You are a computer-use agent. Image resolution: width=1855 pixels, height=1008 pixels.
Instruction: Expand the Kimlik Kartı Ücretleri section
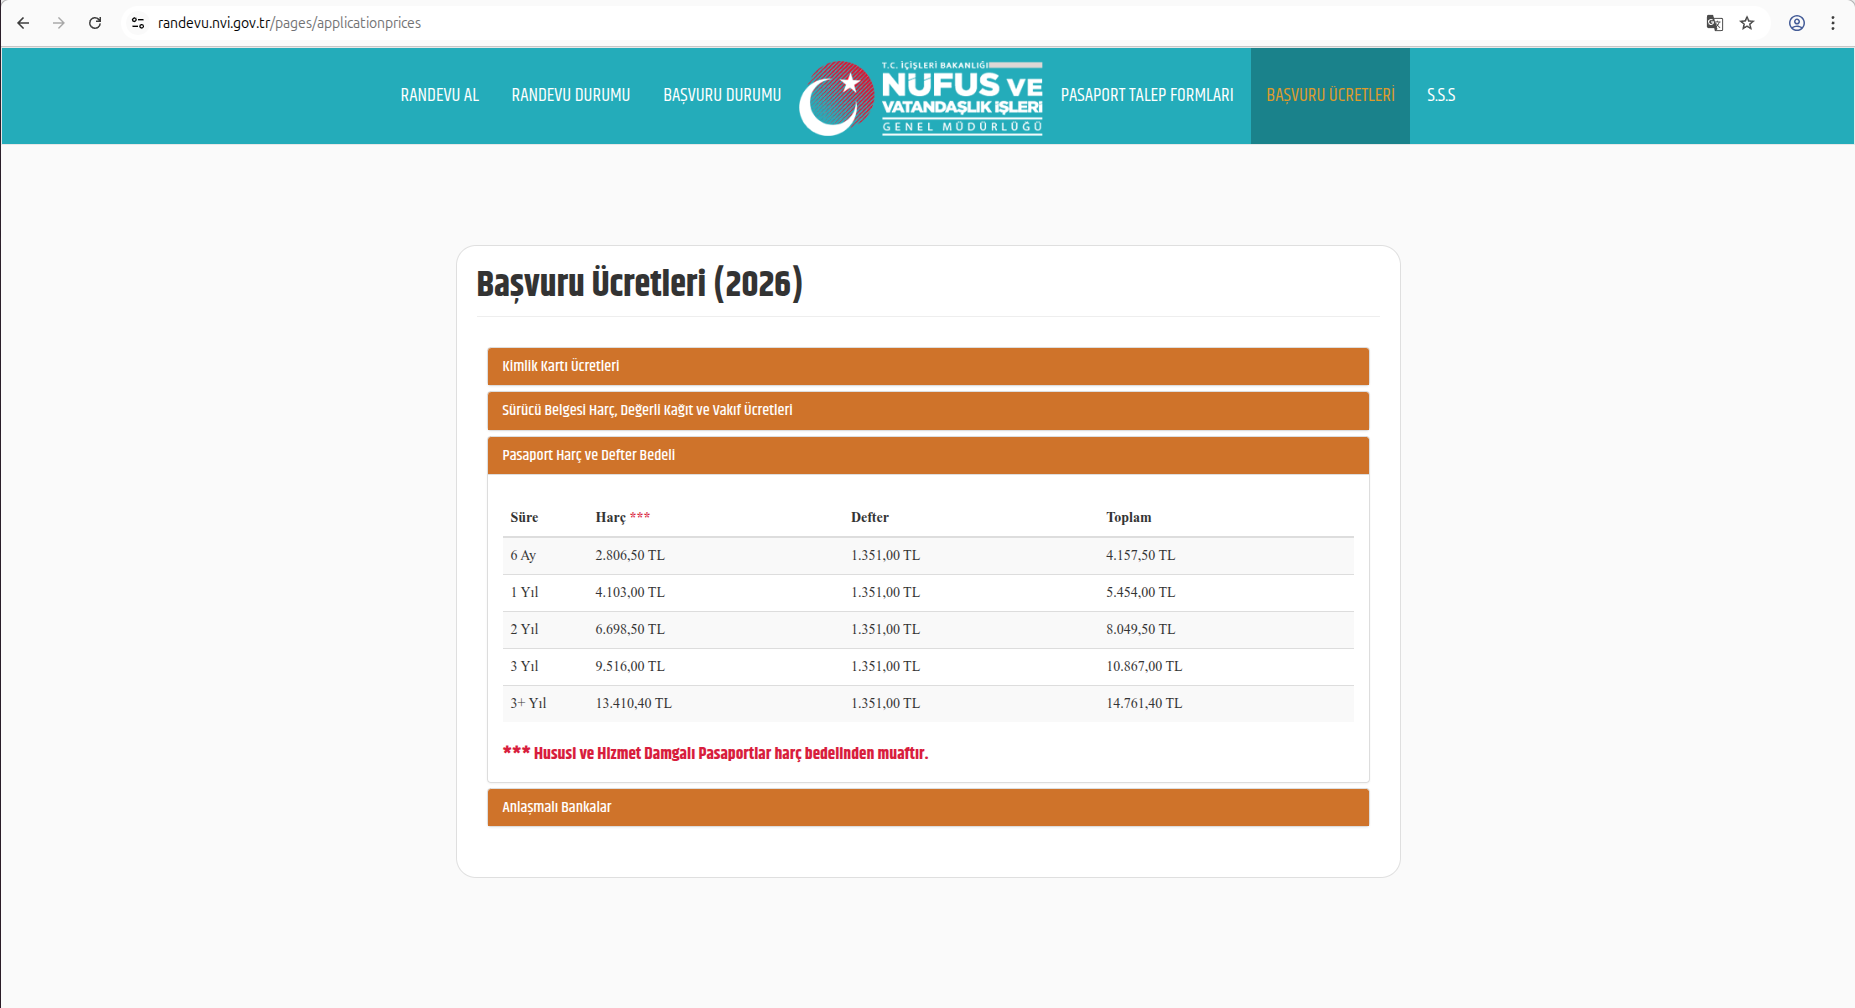[x=928, y=366]
